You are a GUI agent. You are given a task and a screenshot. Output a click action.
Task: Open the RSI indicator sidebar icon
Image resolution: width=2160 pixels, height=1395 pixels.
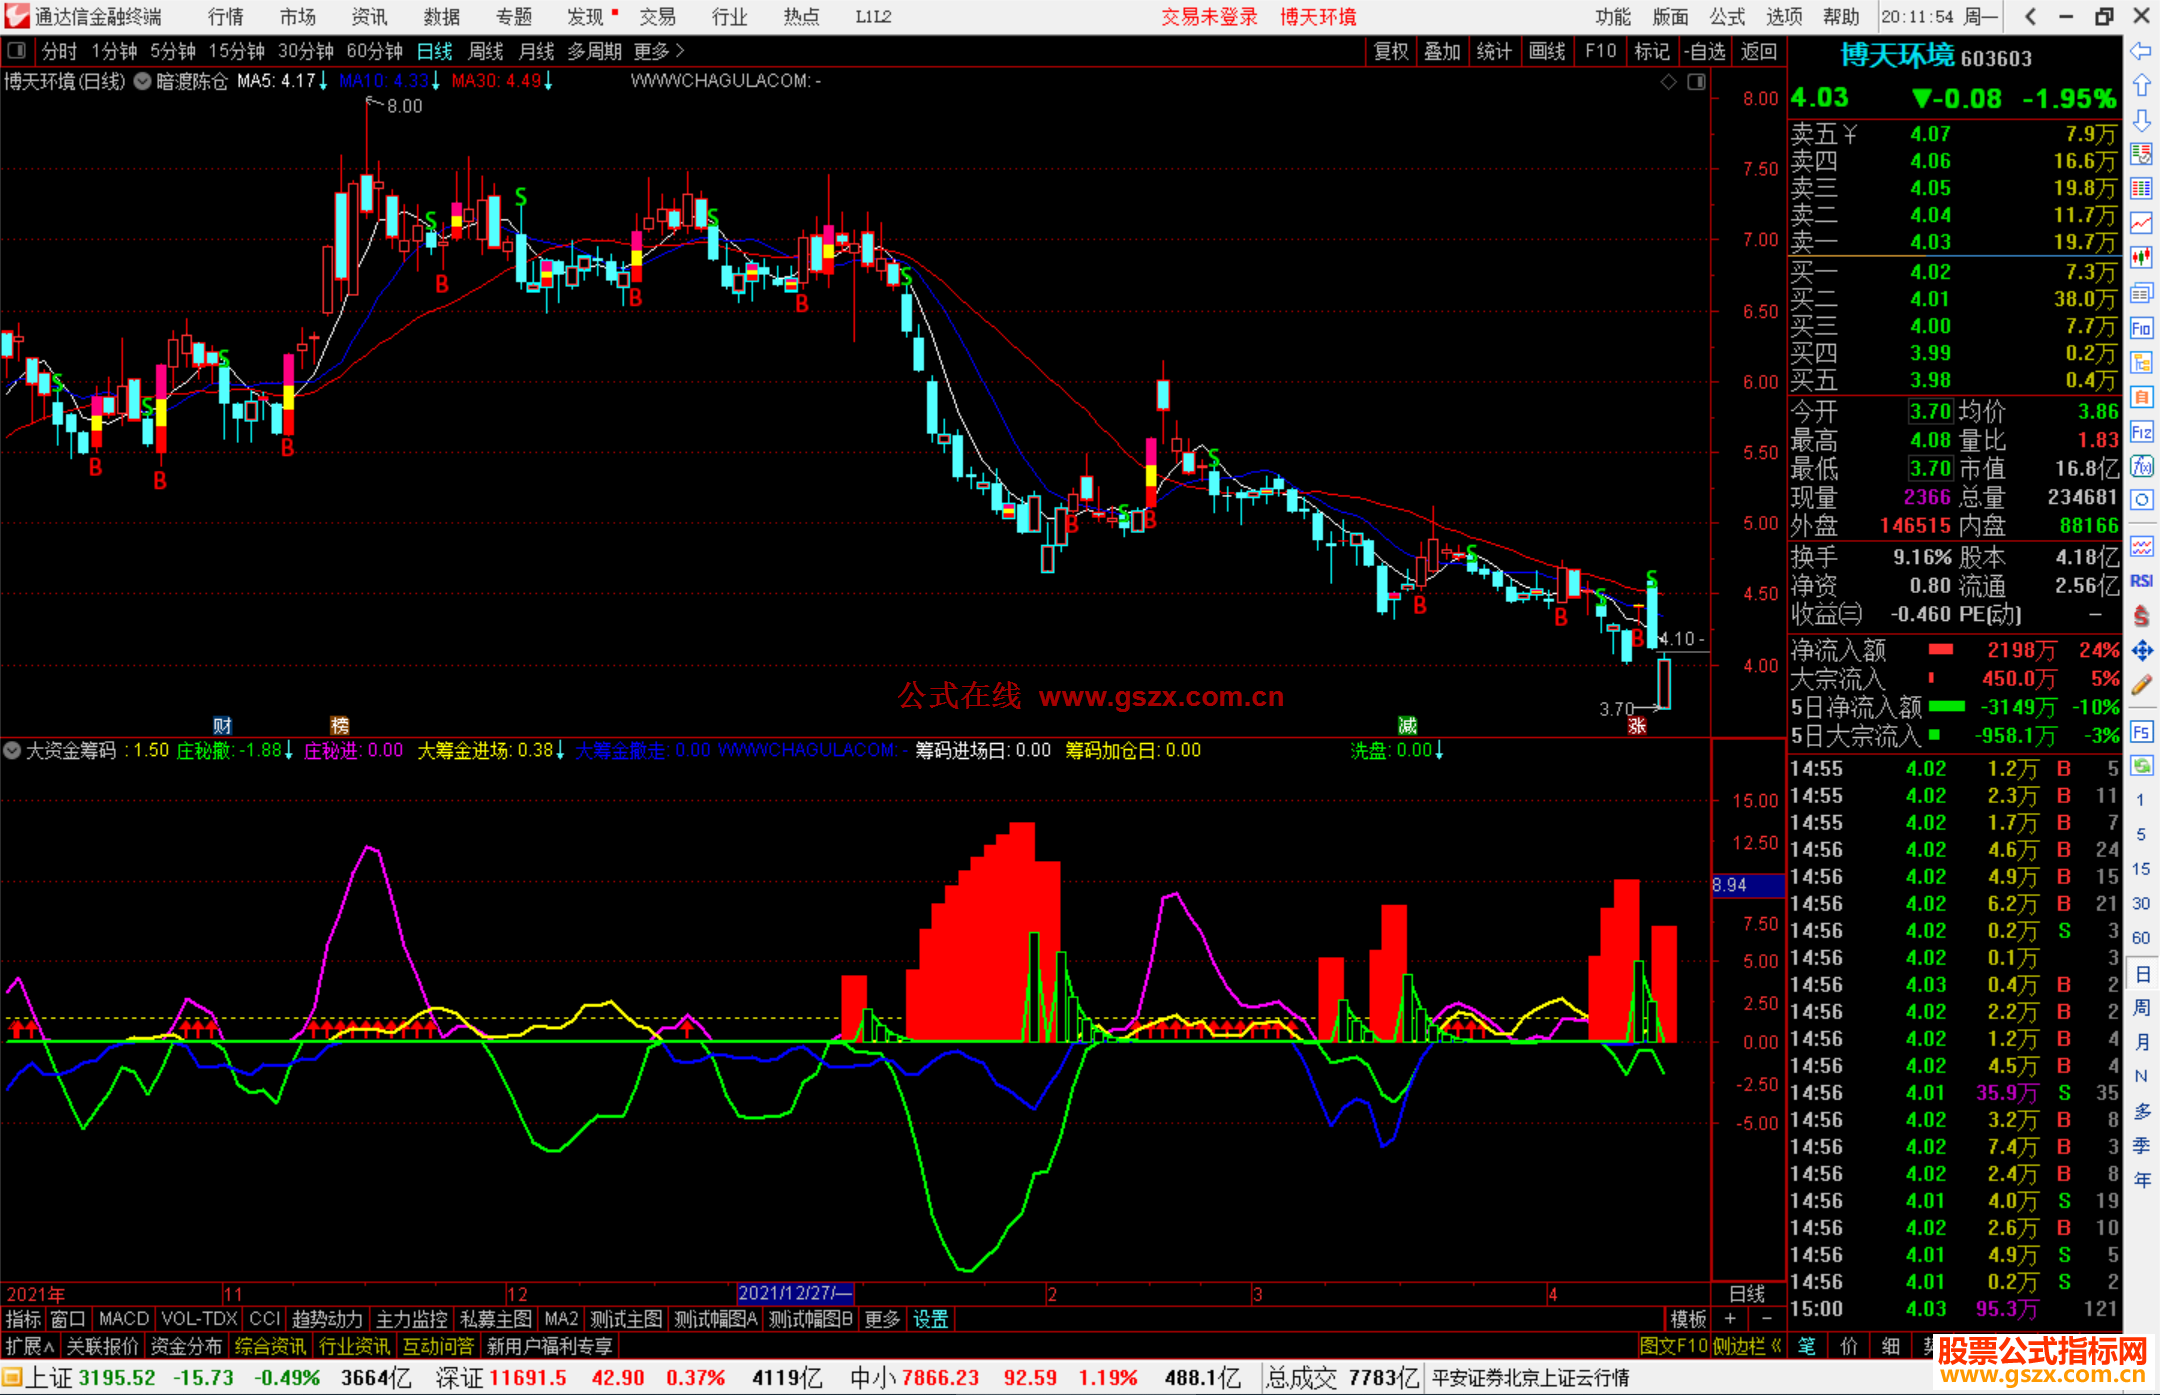point(2141,581)
